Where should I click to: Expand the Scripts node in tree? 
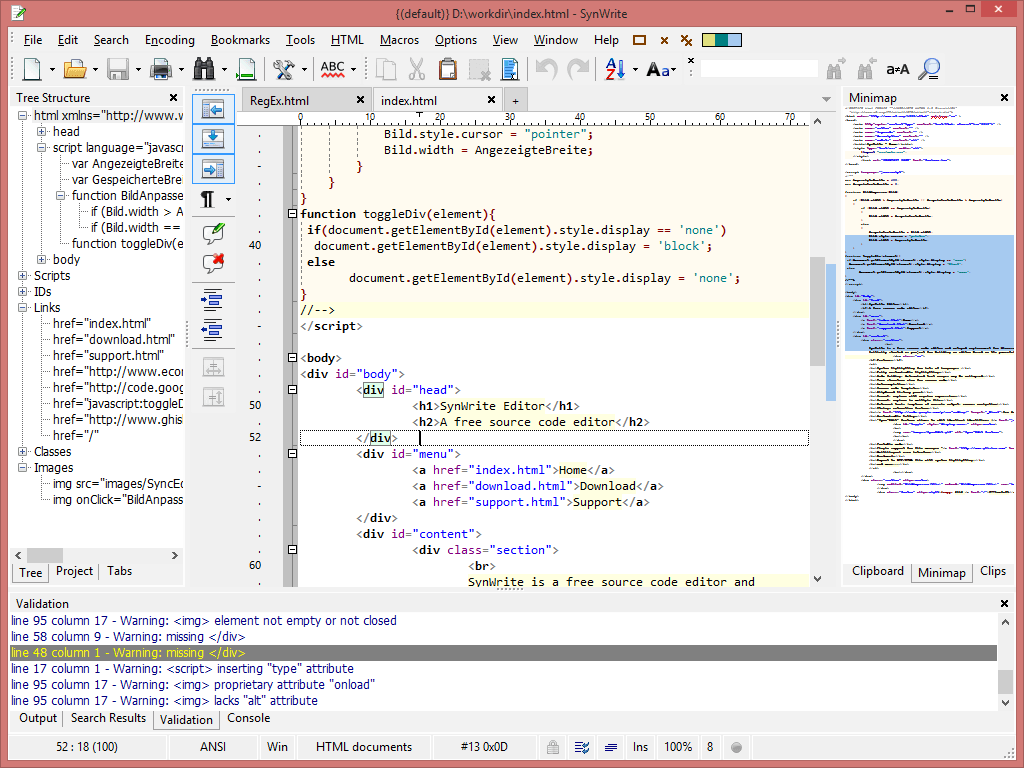click(24, 276)
